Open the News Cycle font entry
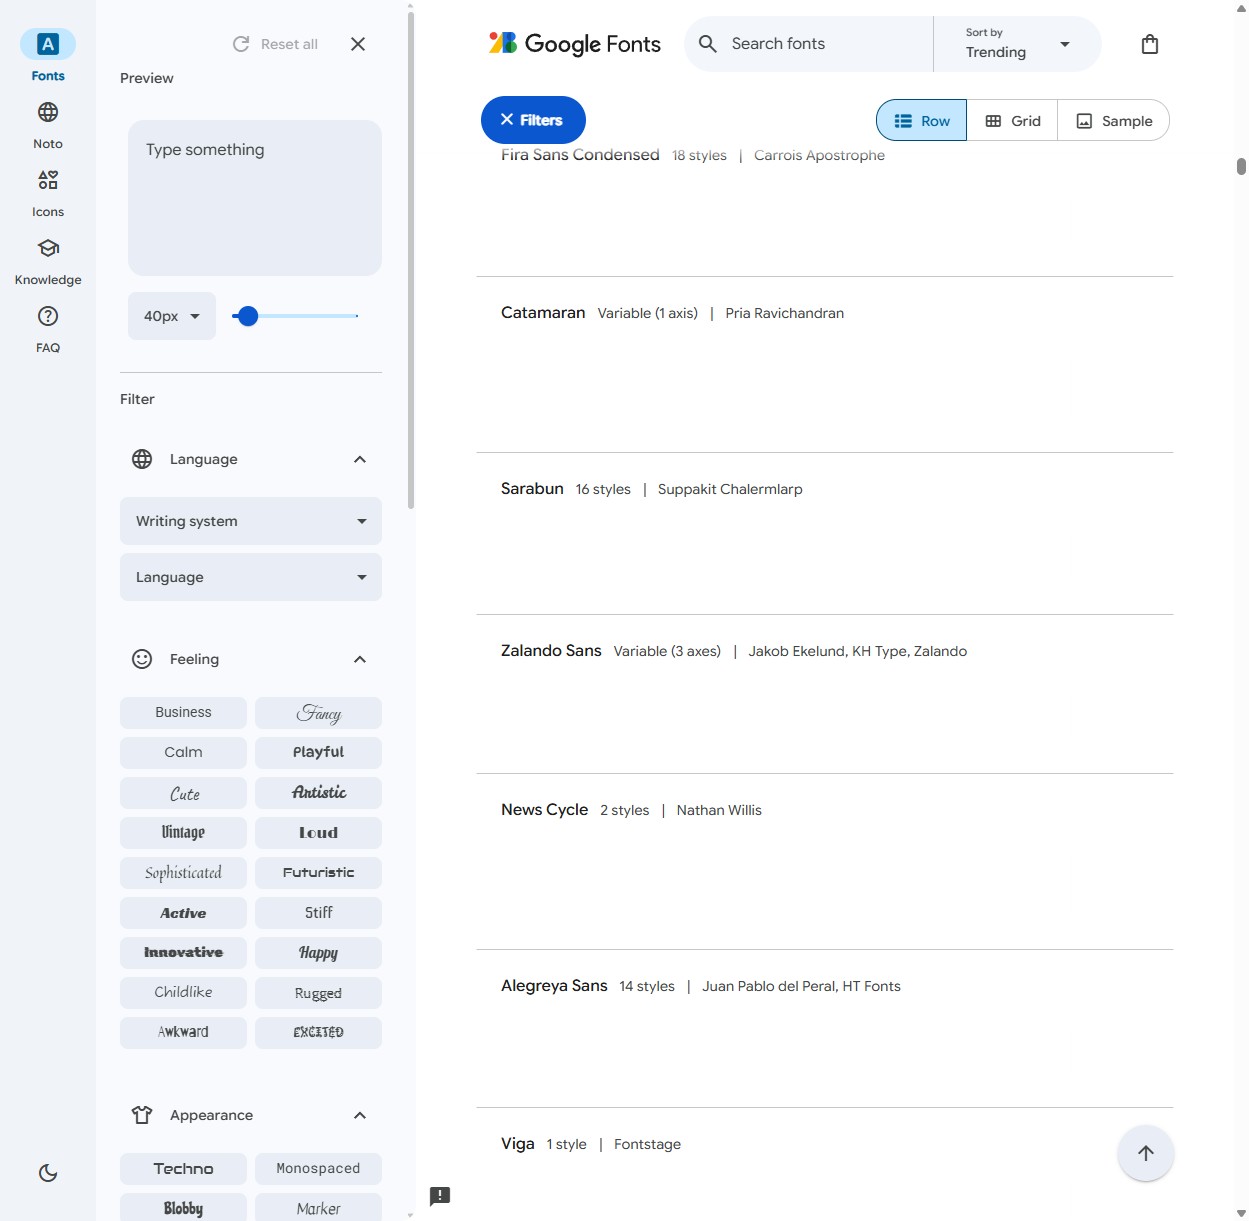1249x1221 pixels. (x=825, y=862)
